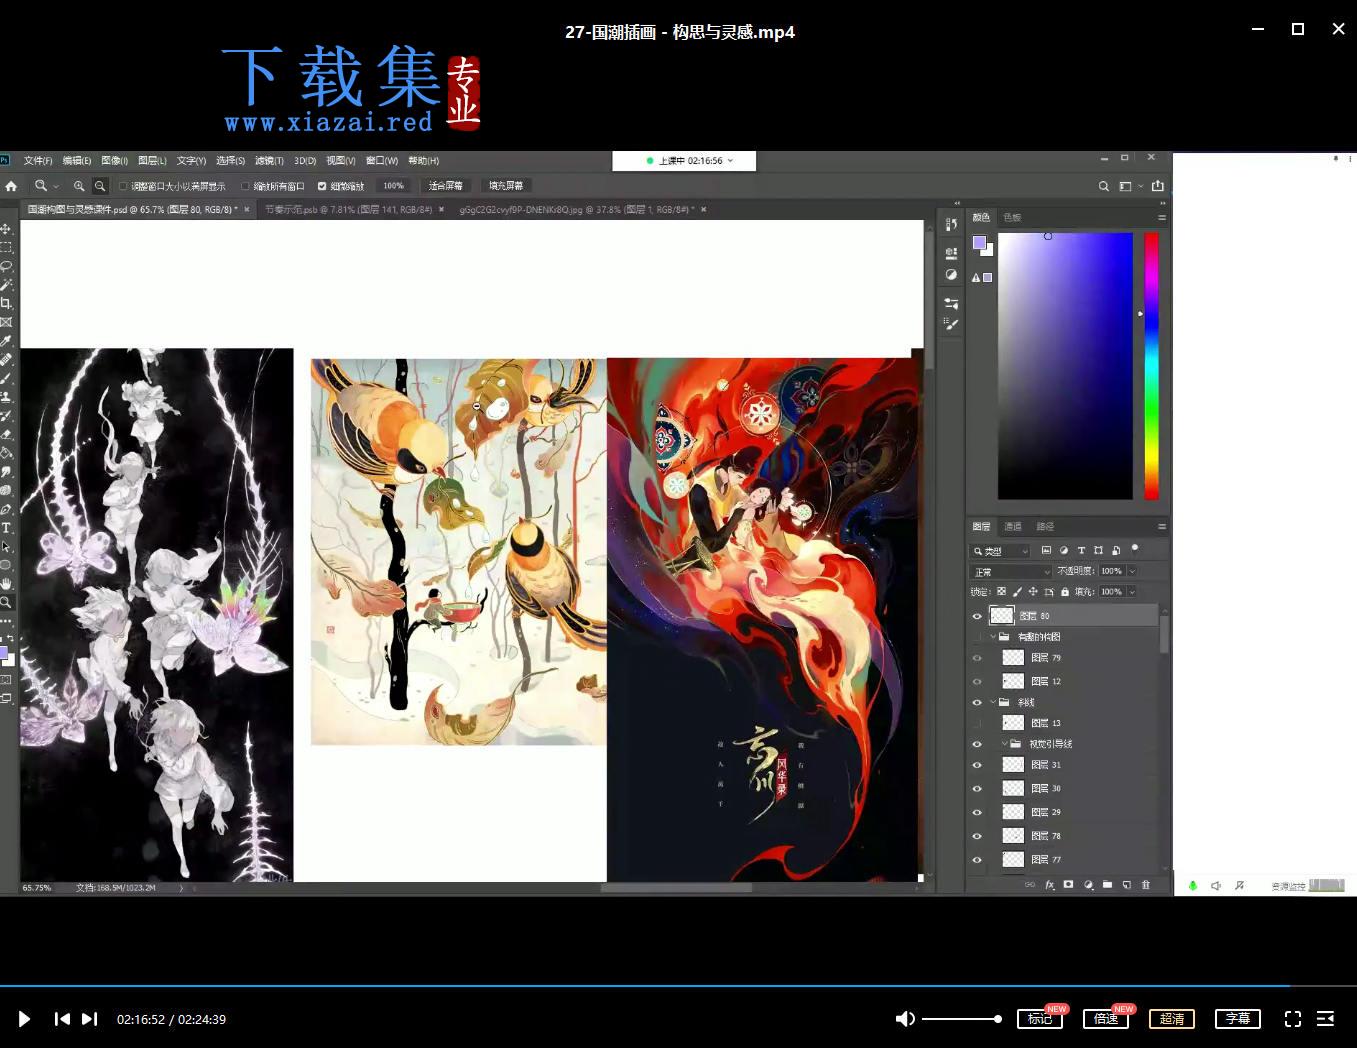
Task: Adjust the video player volume slider
Action: click(961, 1019)
